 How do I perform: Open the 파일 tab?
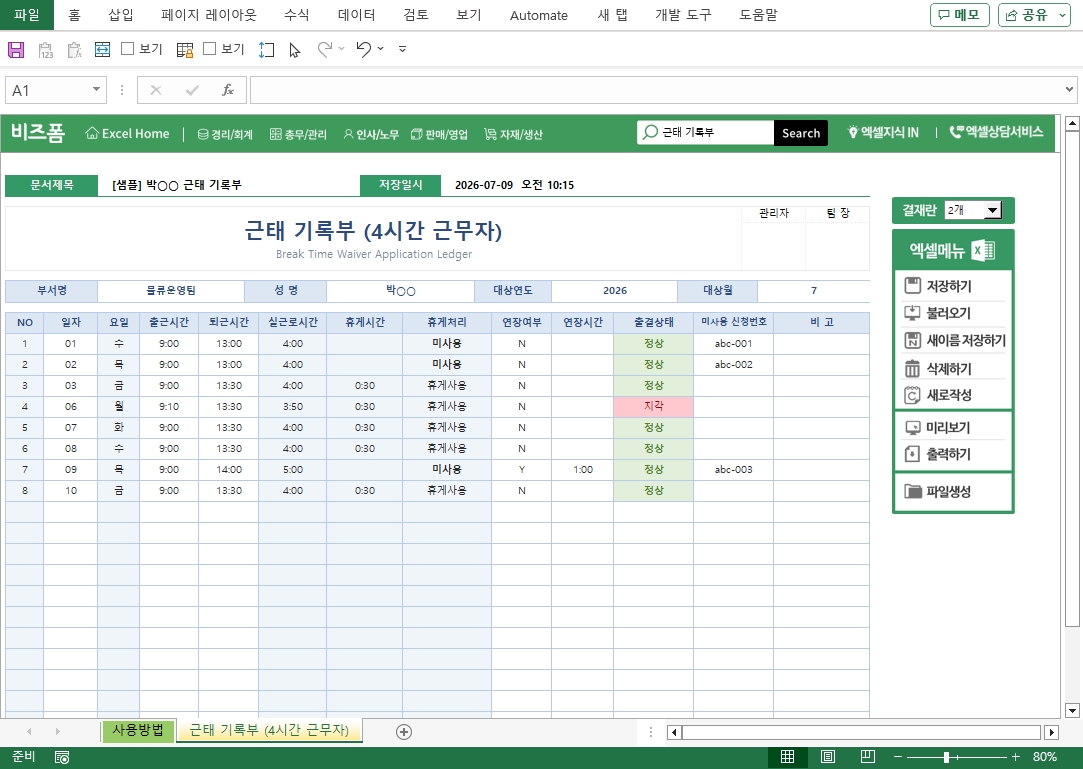pyautogui.click(x=27, y=15)
